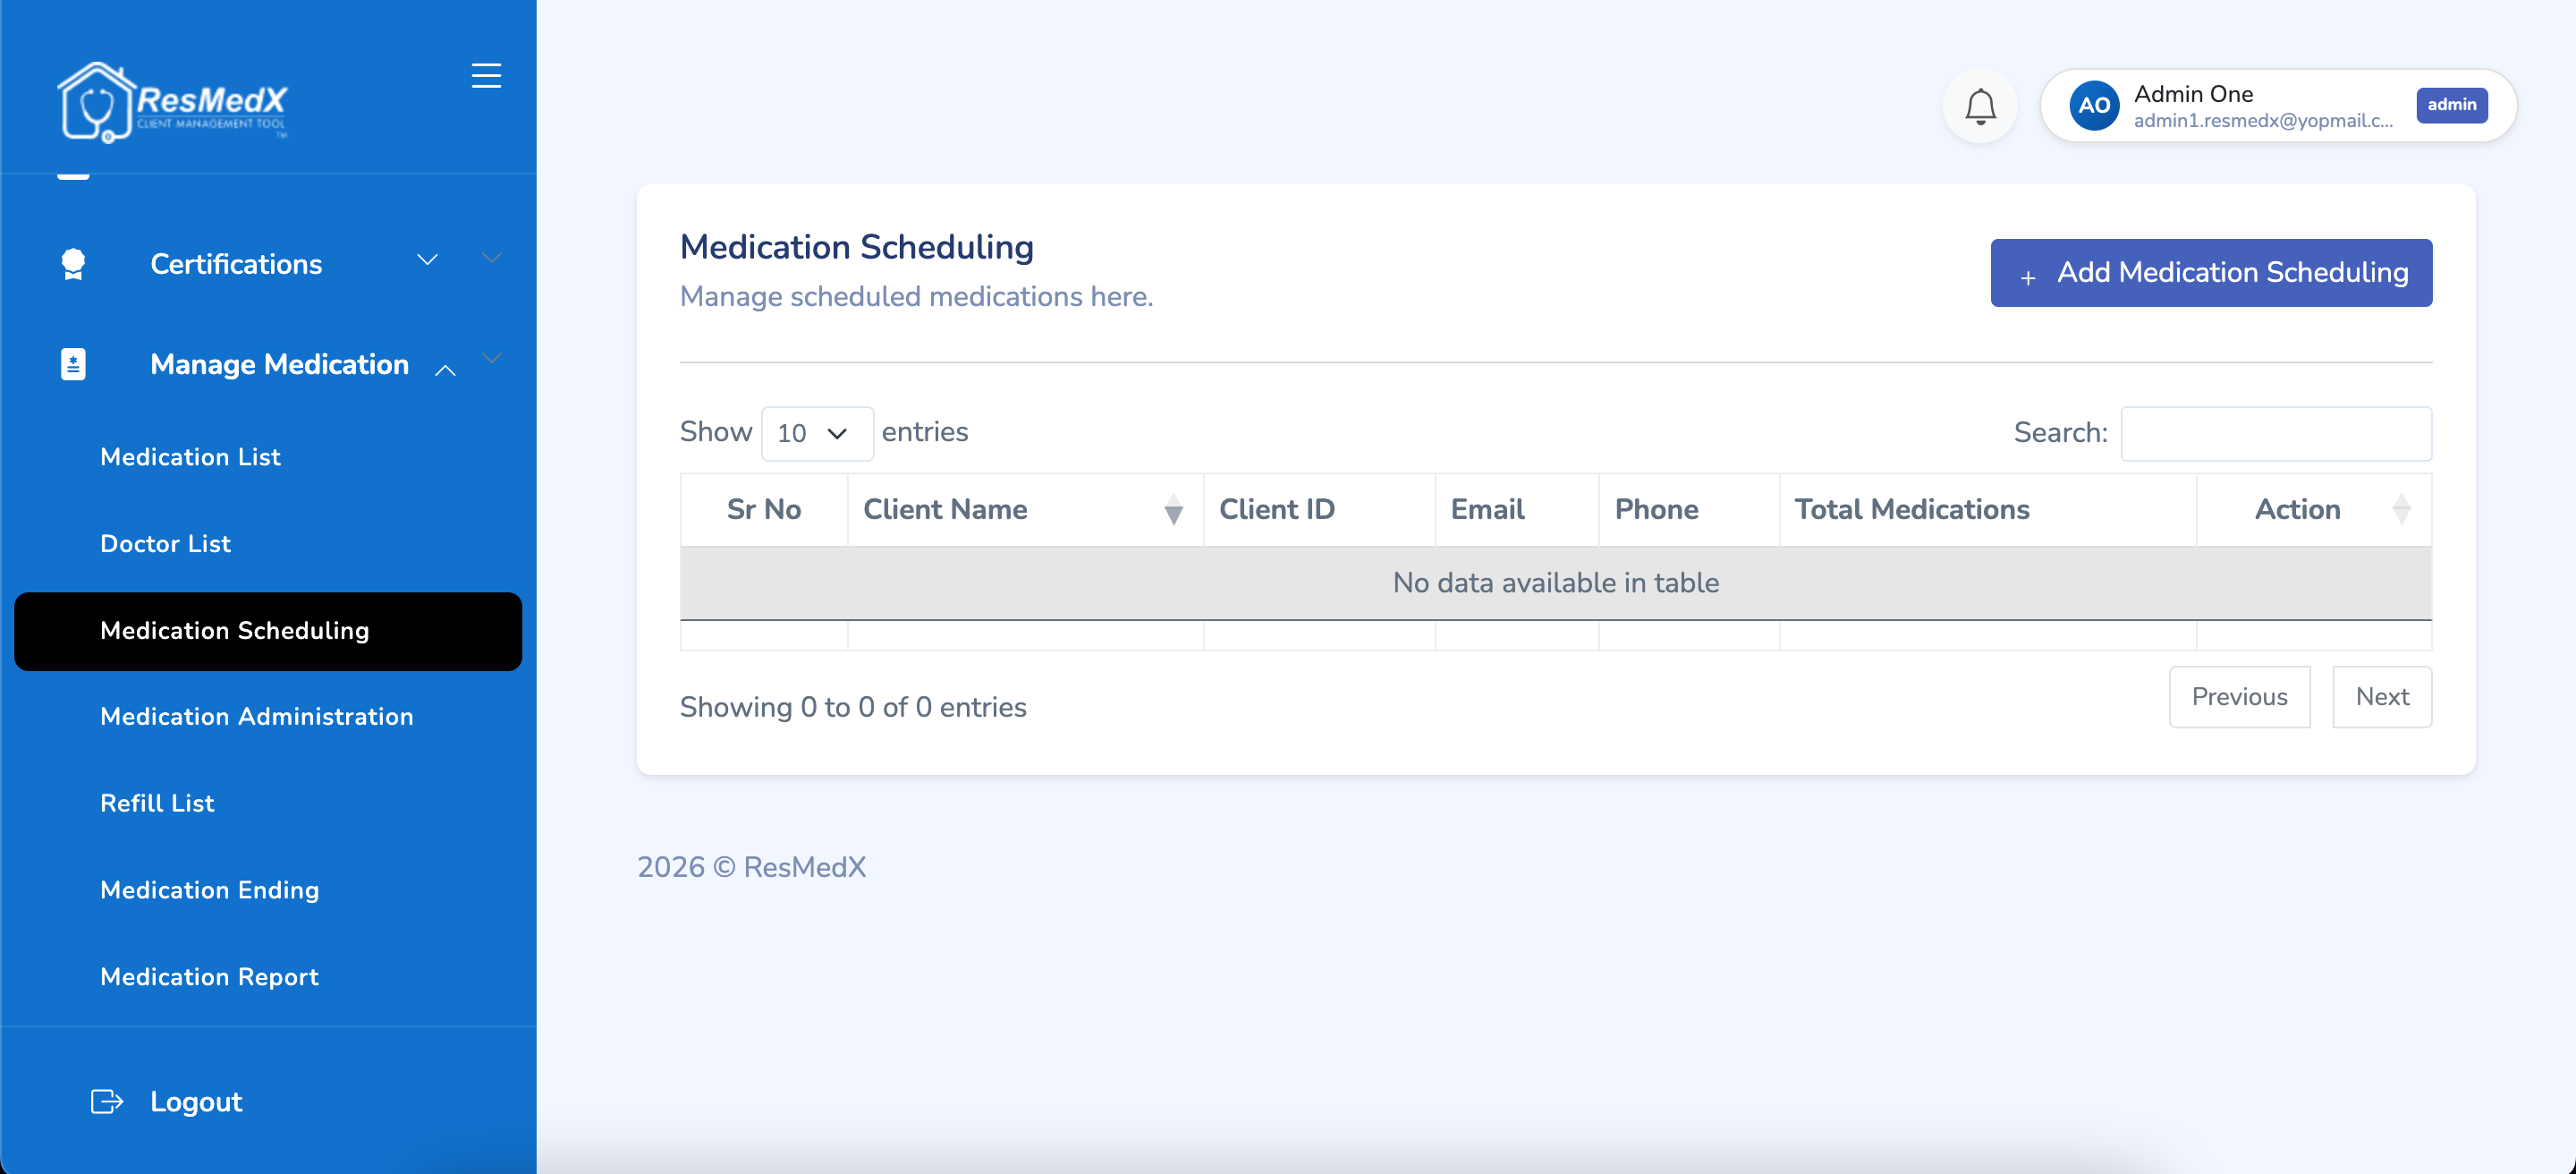Sort by the Client Name column arrow
Viewport: 2576px width, 1174px height.
click(x=1173, y=510)
